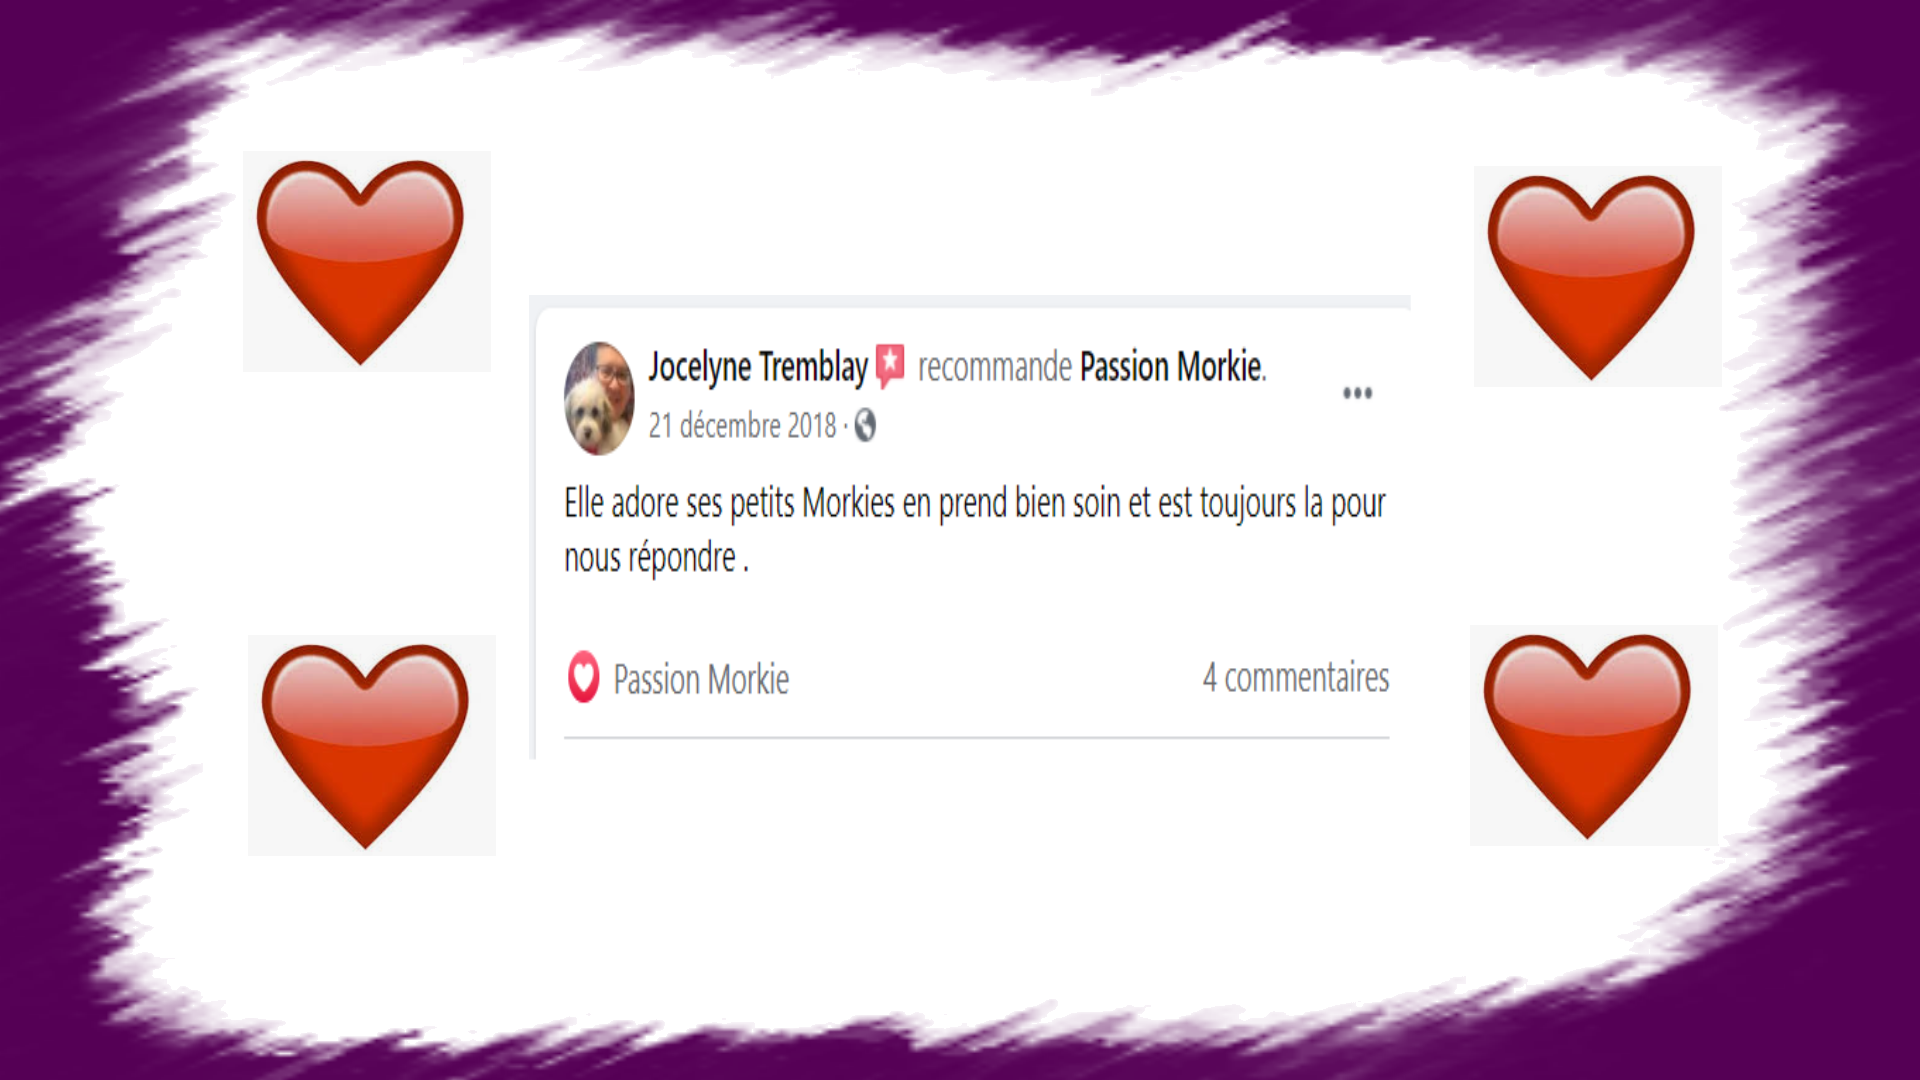Click the nous répondre text line
Image resolution: width=1920 pixels, height=1080 pixels.
click(x=656, y=558)
